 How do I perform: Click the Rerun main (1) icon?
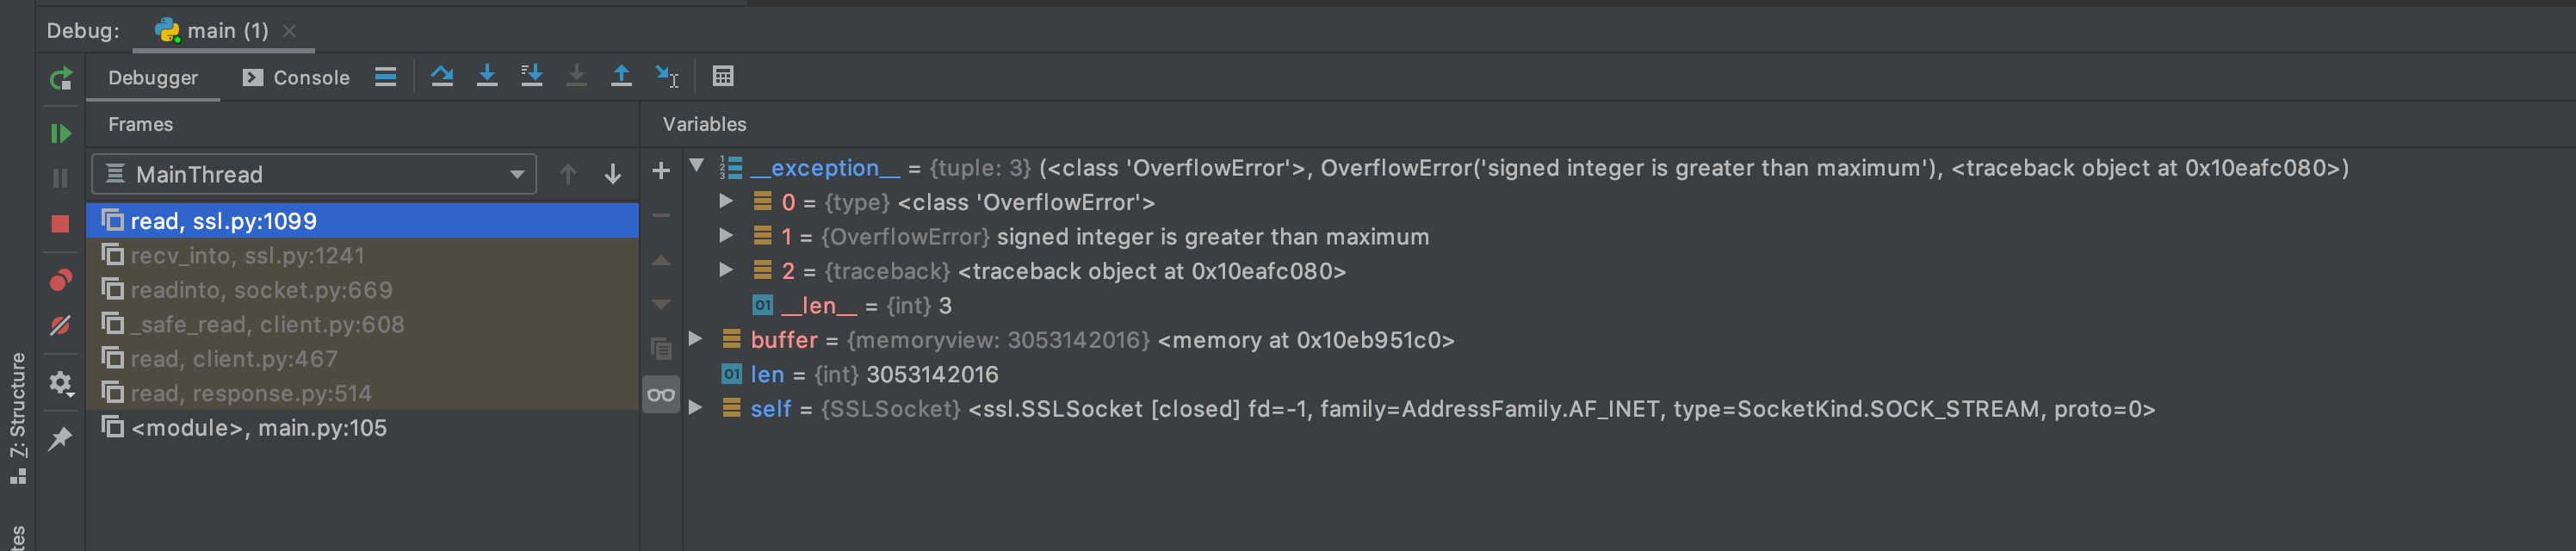click(60, 80)
